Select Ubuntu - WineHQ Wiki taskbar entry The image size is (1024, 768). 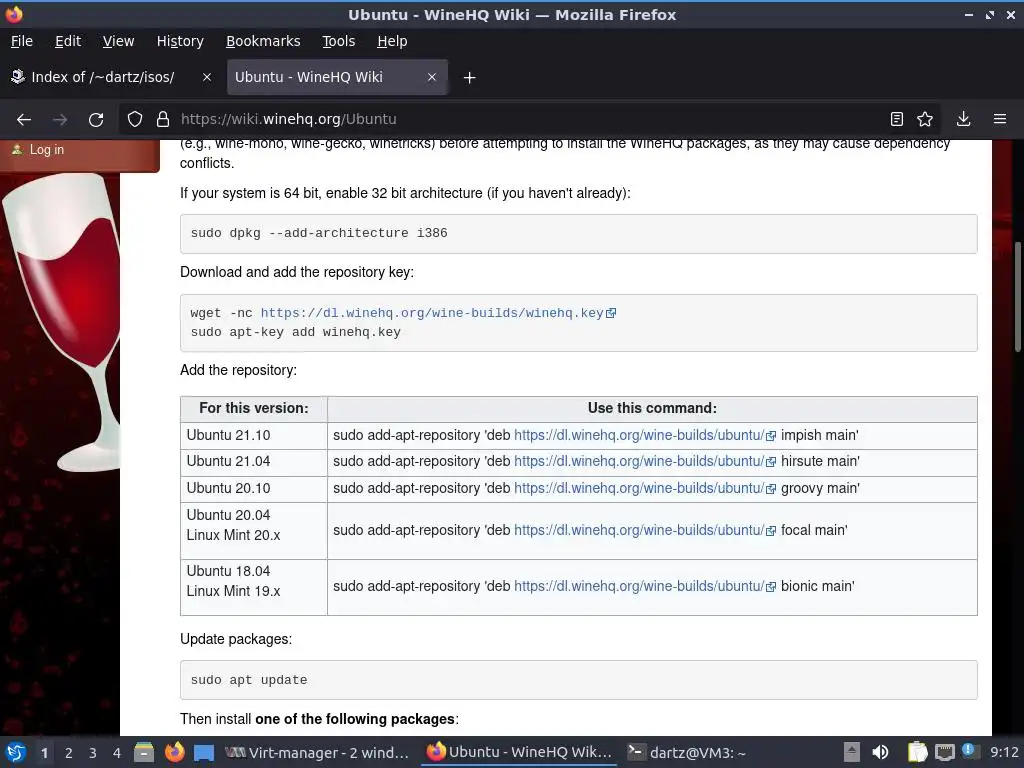(x=519, y=752)
